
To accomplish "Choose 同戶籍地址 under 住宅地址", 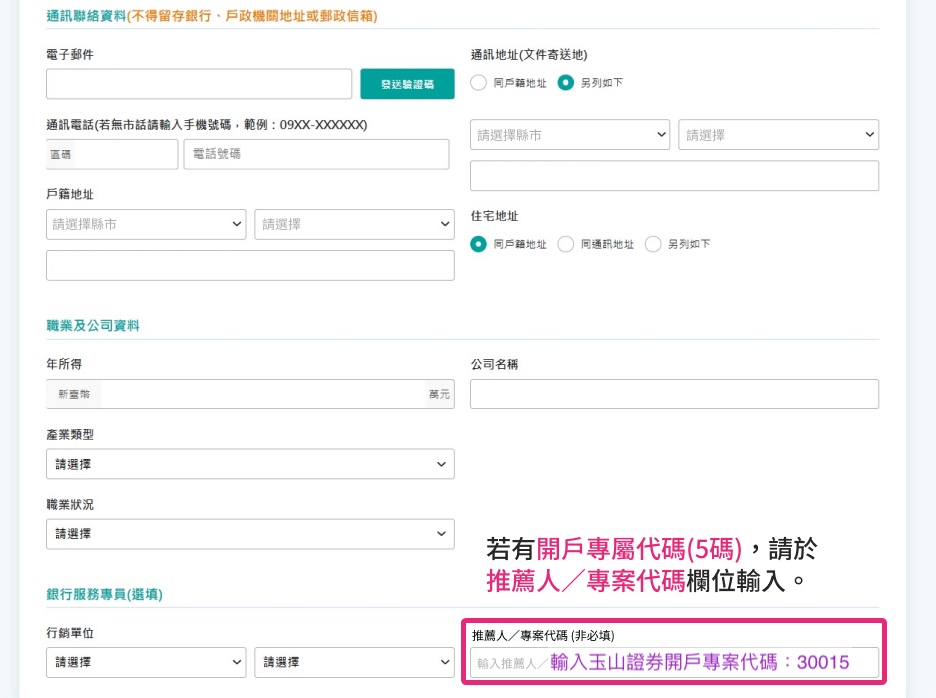I will click(x=478, y=244).
